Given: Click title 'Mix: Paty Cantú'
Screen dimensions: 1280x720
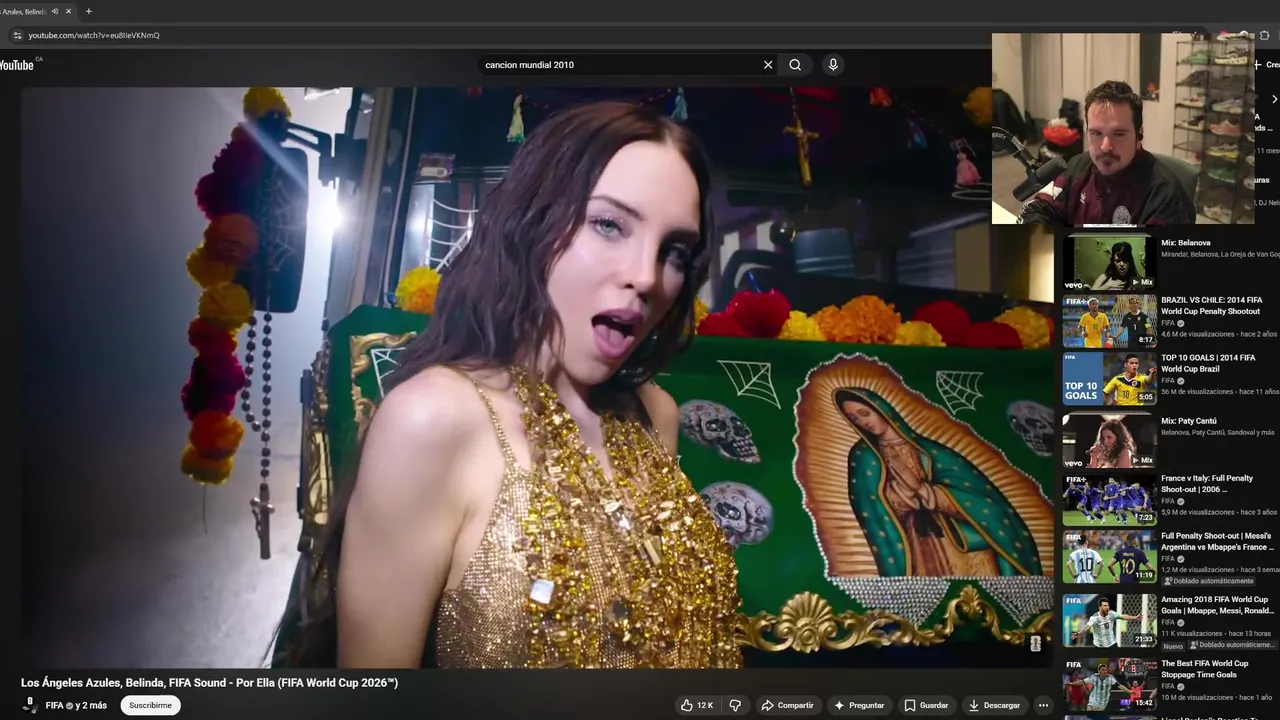Looking at the screenshot, I should pyautogui.click(x=1189, y=421).
